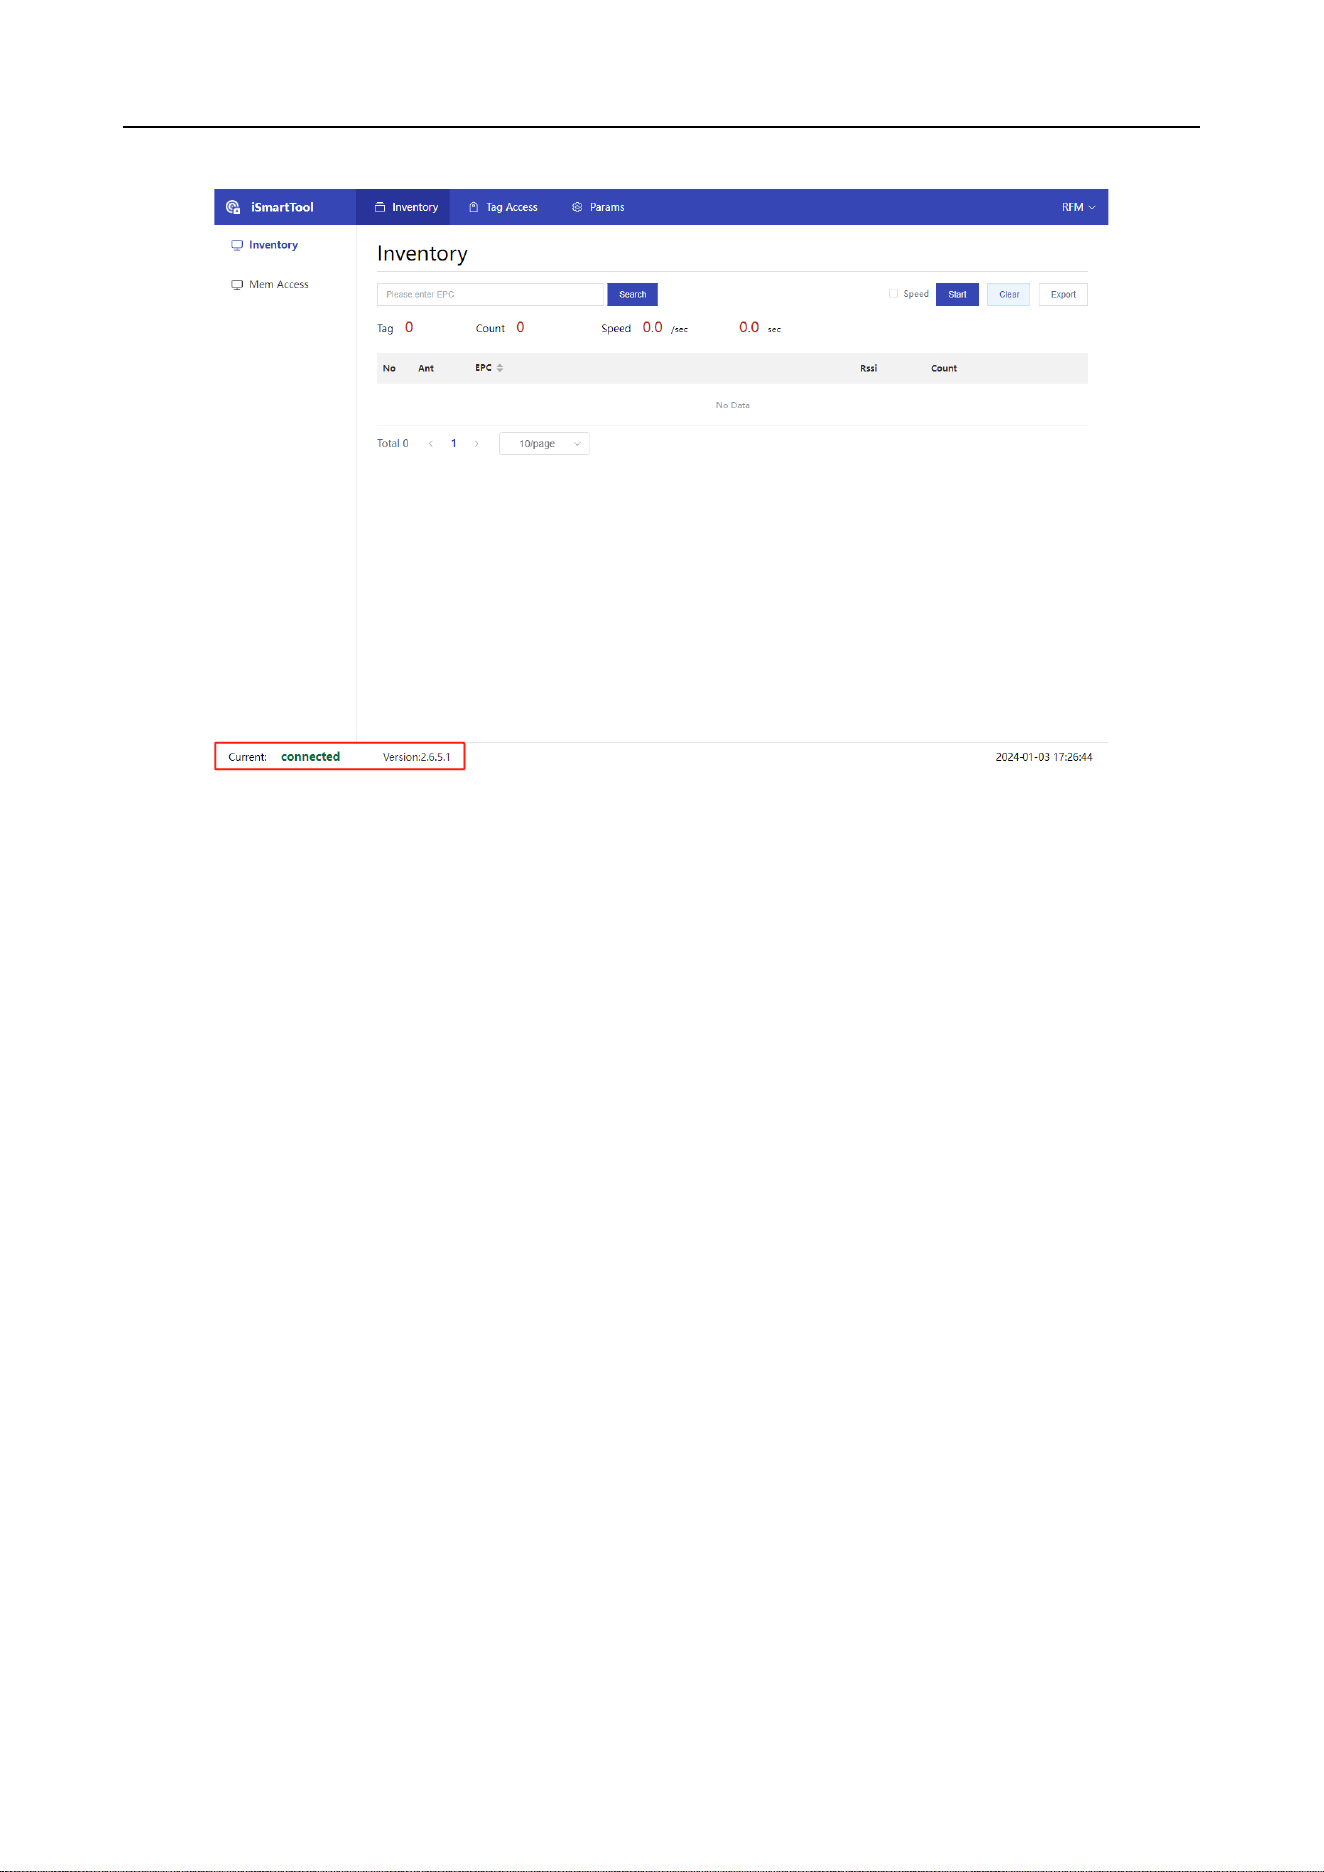Viewport: 1324px width, 1872px height.
Task: Select page 1 in pagination
Action: (x=453, y=444)
